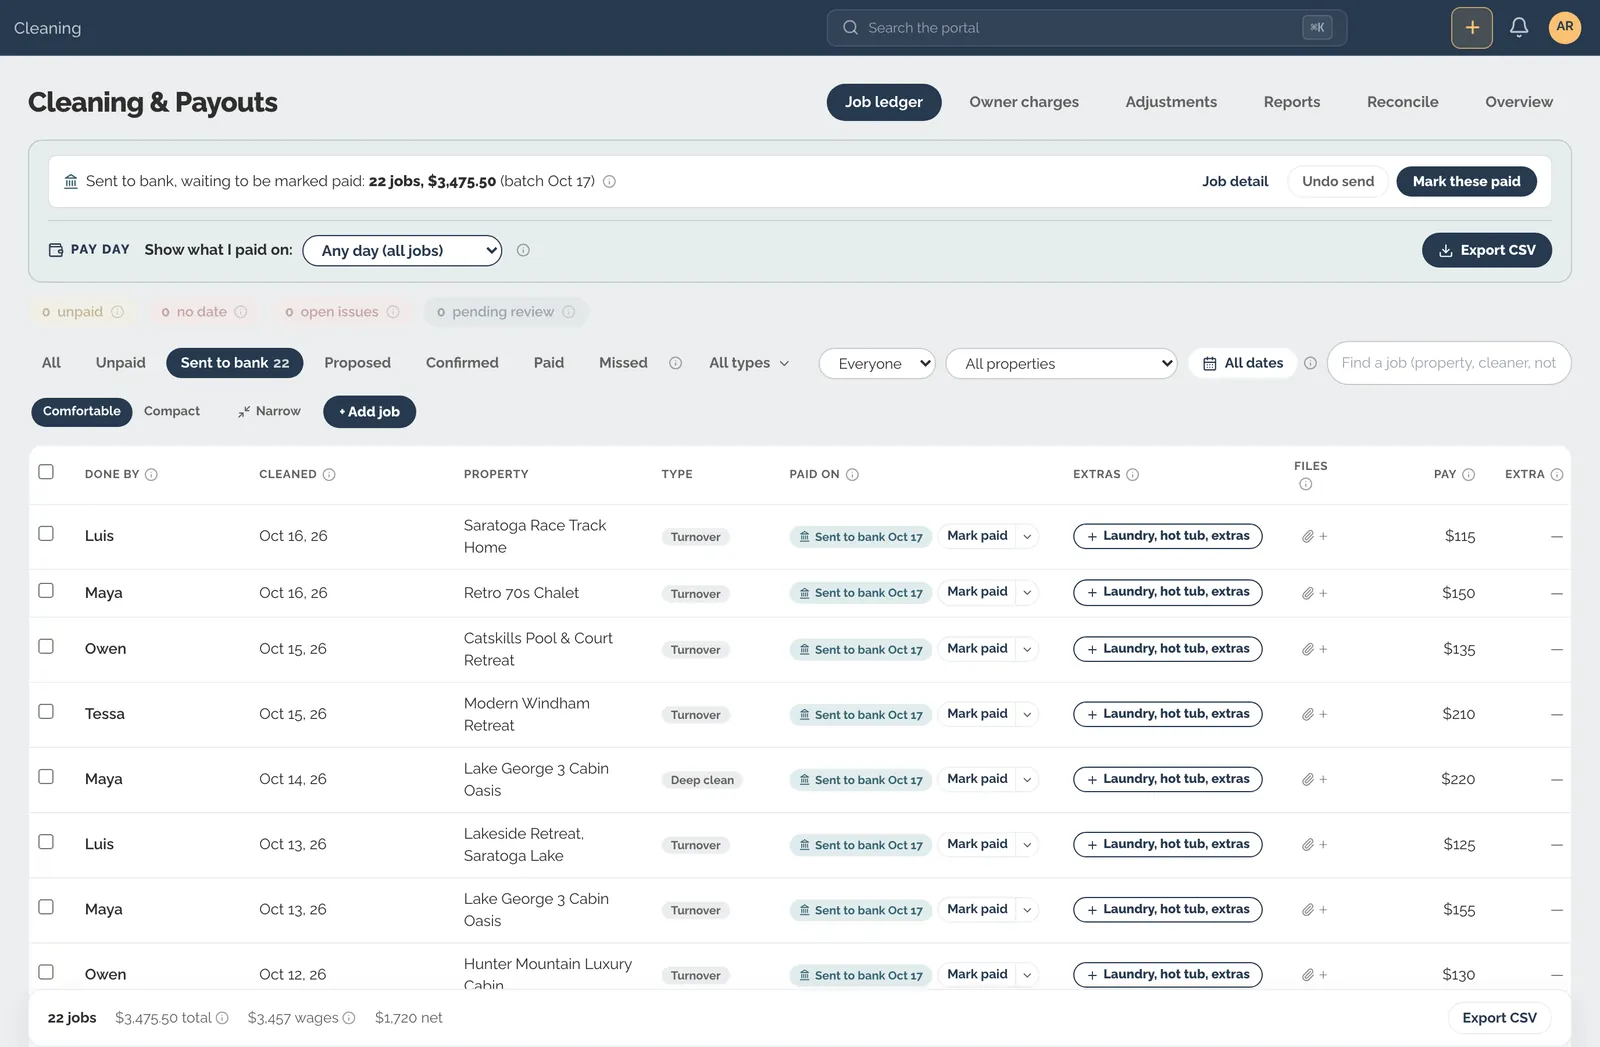Click info icon next to pay day dropdown

(523, 251)
